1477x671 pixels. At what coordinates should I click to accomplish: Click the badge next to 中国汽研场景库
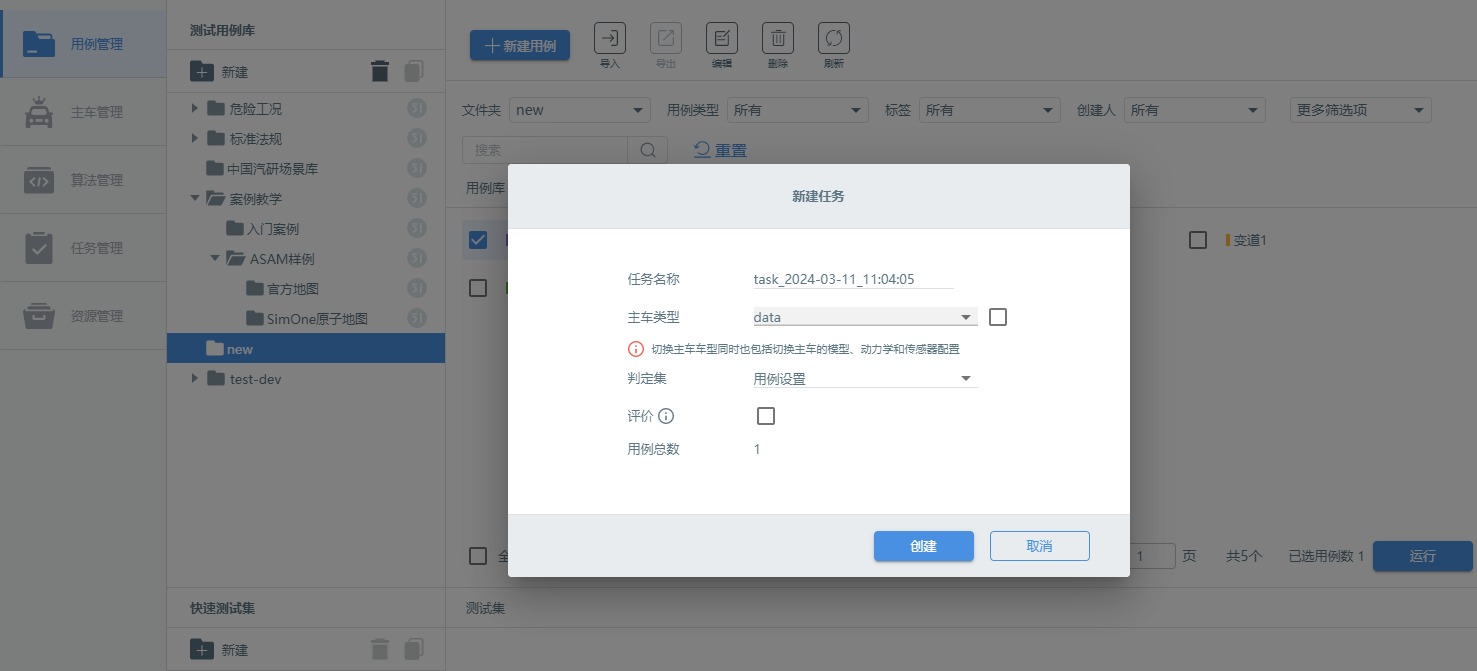(417, 168)
